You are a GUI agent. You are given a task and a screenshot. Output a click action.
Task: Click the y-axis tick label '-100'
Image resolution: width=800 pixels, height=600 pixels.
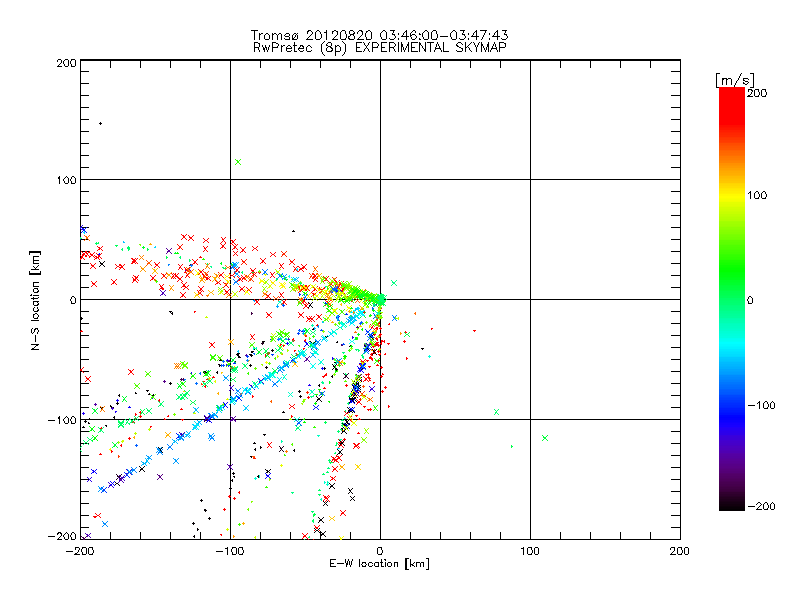pyautogui.click(x=62, y=420)
